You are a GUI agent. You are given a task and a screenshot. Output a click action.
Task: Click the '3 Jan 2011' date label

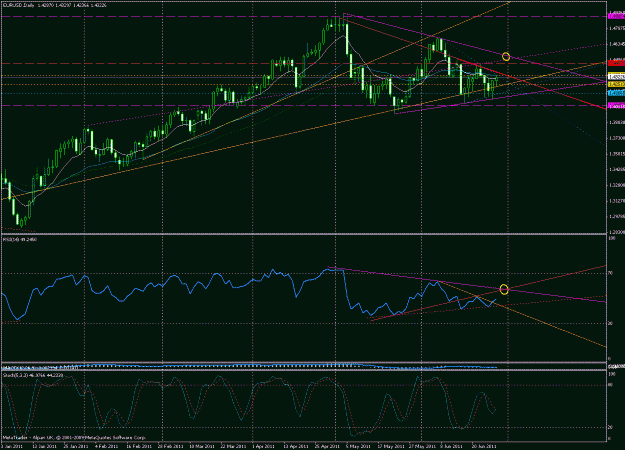12,446
